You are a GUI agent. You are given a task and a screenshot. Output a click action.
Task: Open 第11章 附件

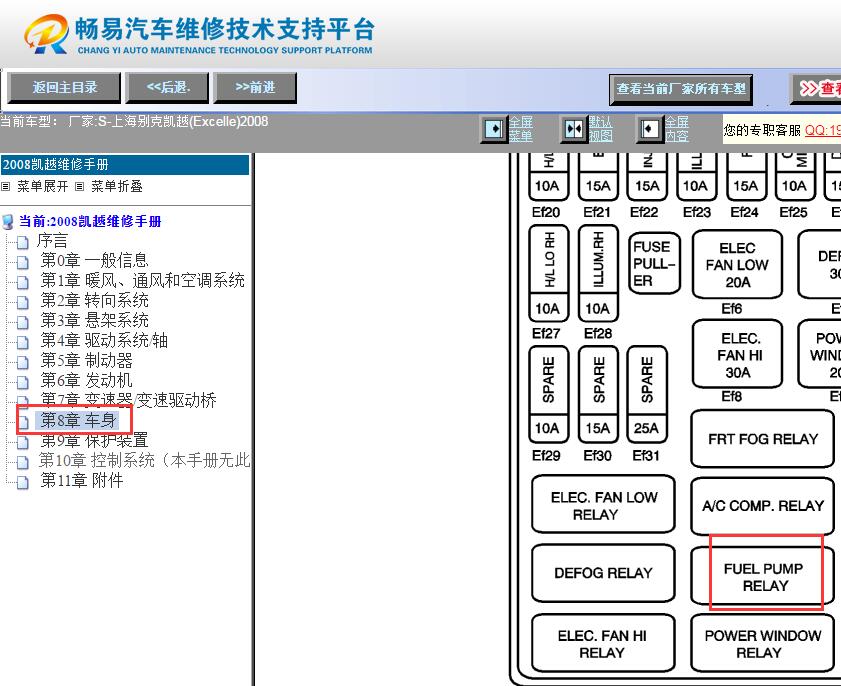pyautogui.click(x=82, y=480)
